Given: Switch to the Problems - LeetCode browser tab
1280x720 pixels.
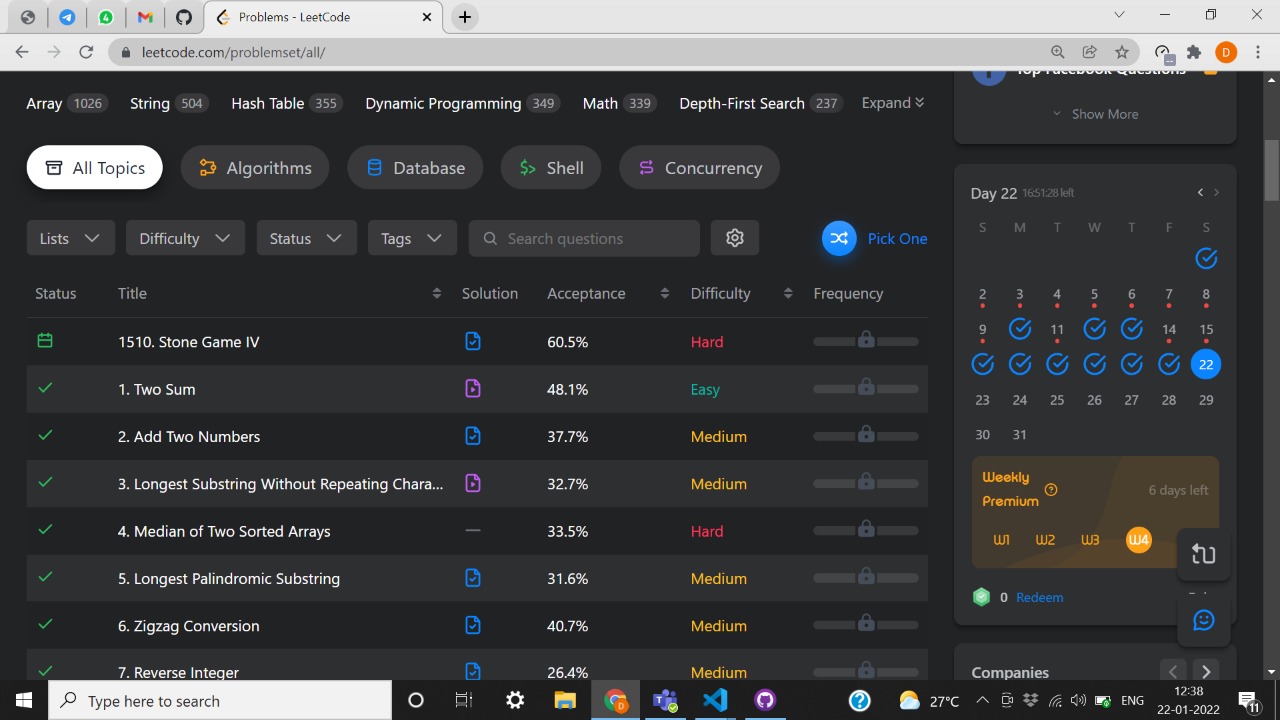Looking at the screenshot, I should tap(322, 17).
